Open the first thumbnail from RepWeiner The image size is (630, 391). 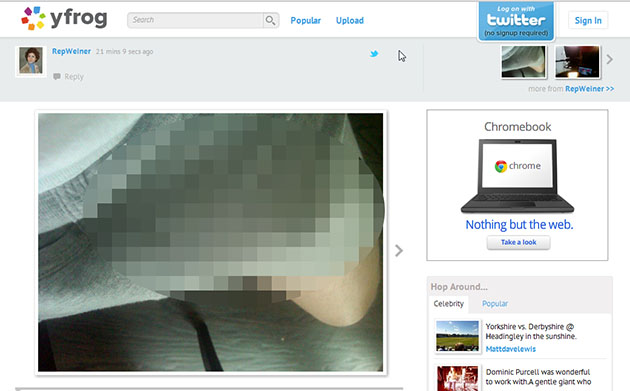pyautogui.click(x=524, y=61)
